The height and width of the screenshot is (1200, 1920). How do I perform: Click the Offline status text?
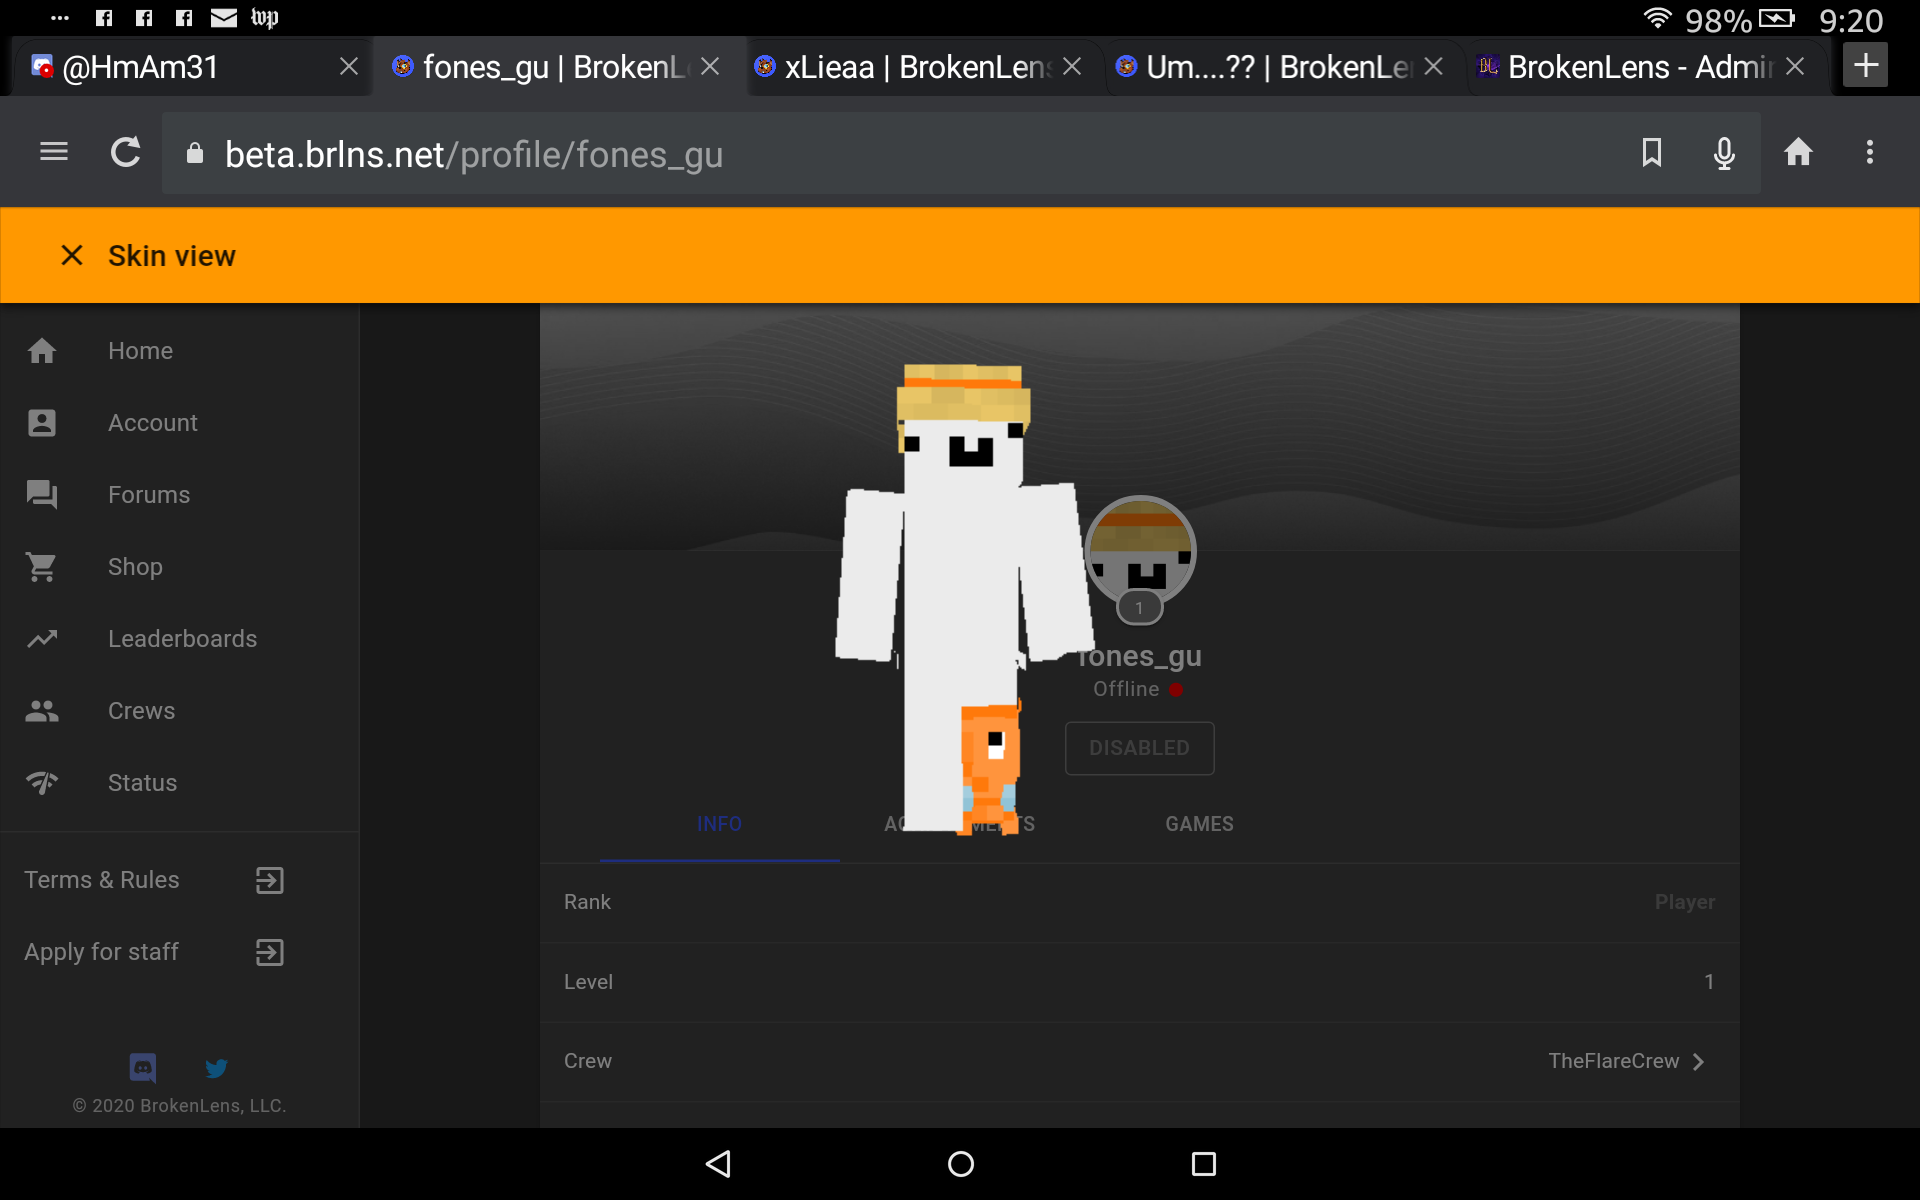tap(1126, 689)
